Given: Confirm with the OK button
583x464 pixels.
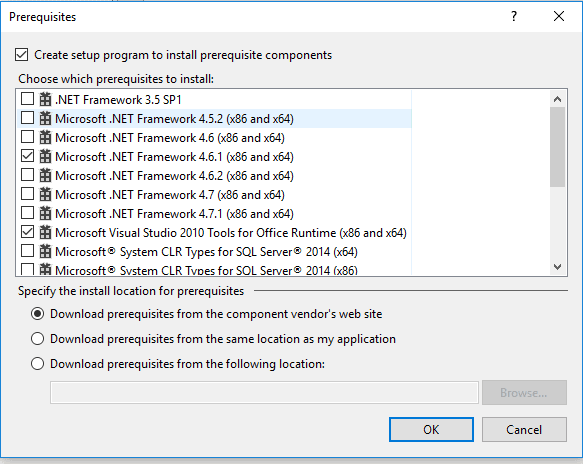Looking at the screenshot, I should pos(431,429).
